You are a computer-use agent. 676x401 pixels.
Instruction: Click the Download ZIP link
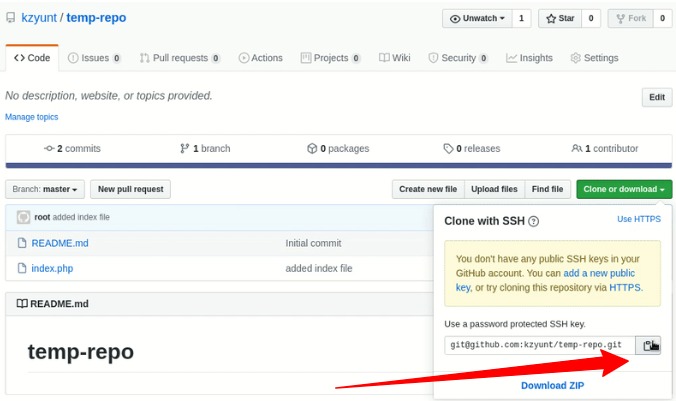(552, 385)
